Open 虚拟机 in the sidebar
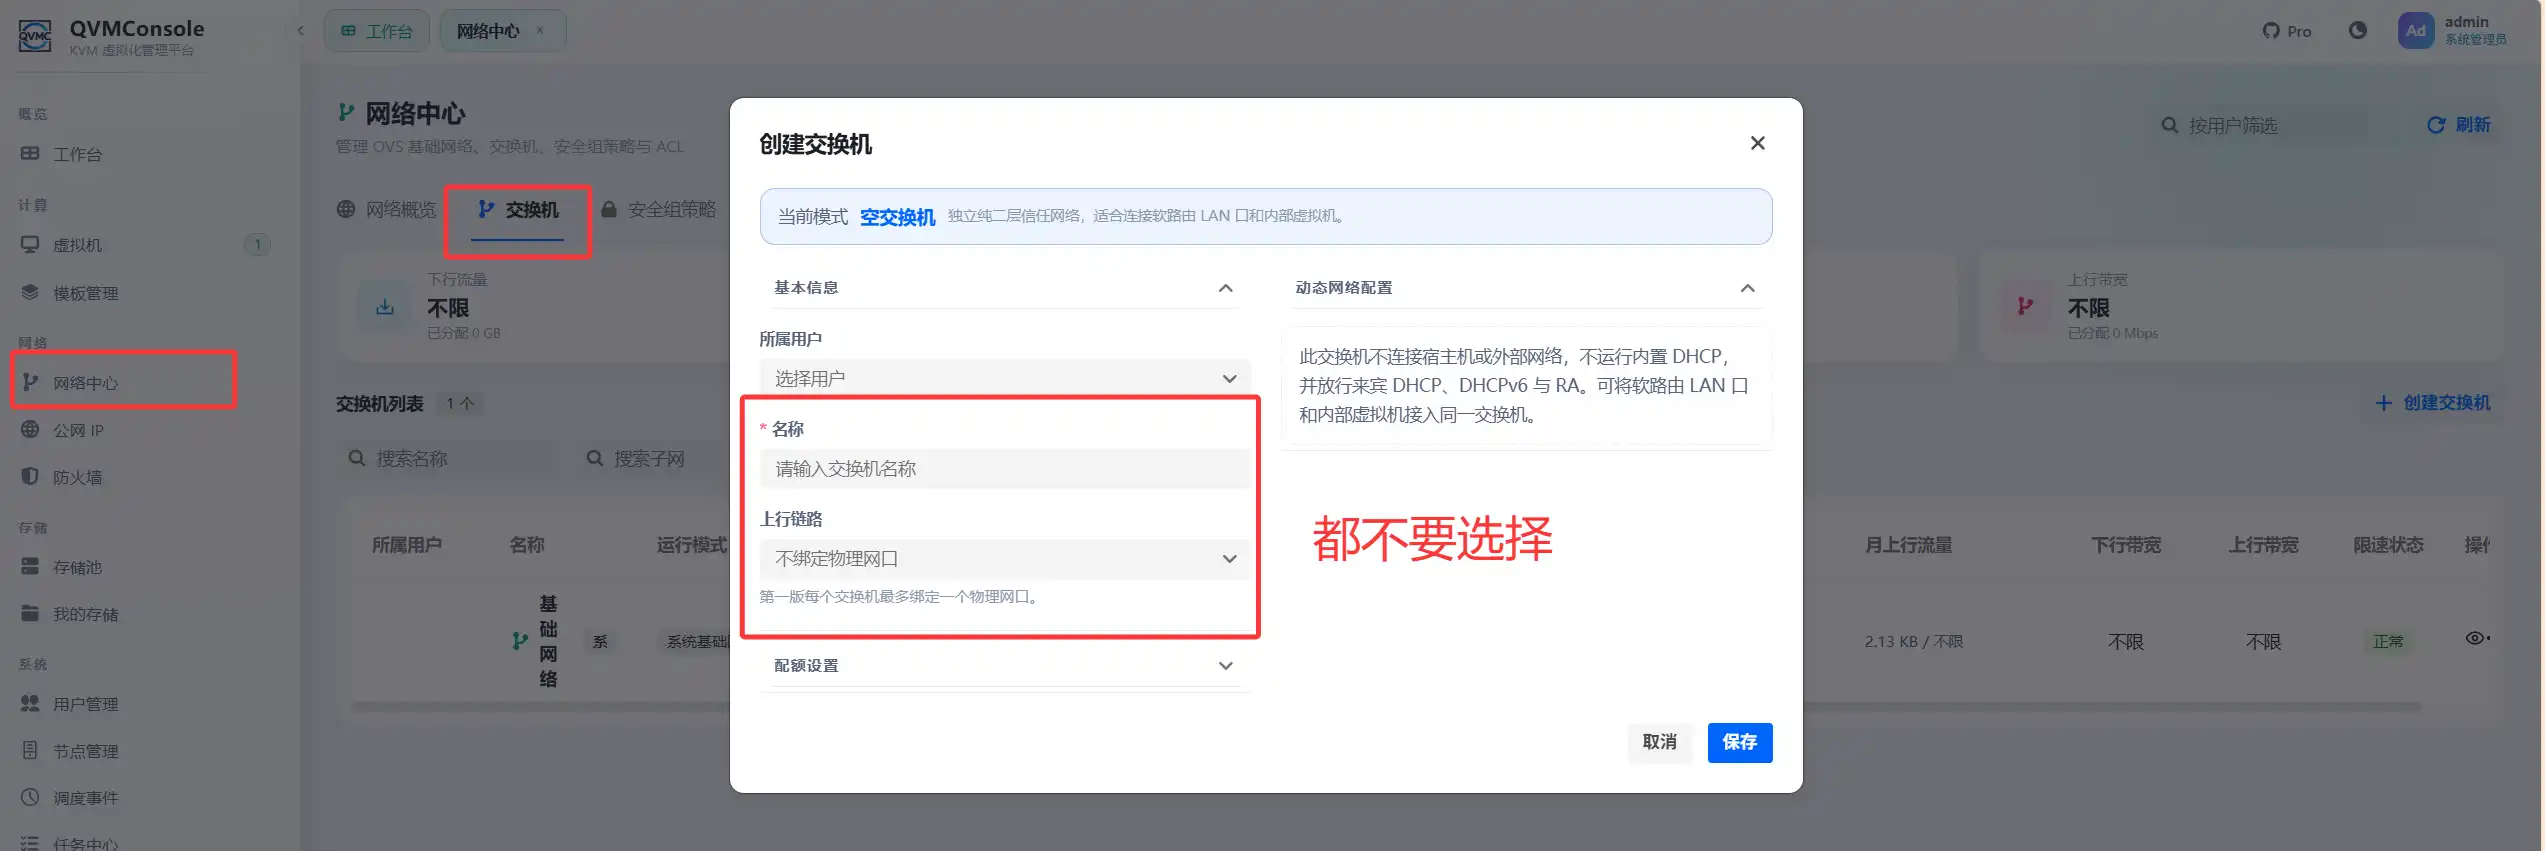Screen dimensions: 2545x851 [x=78, y=245]
